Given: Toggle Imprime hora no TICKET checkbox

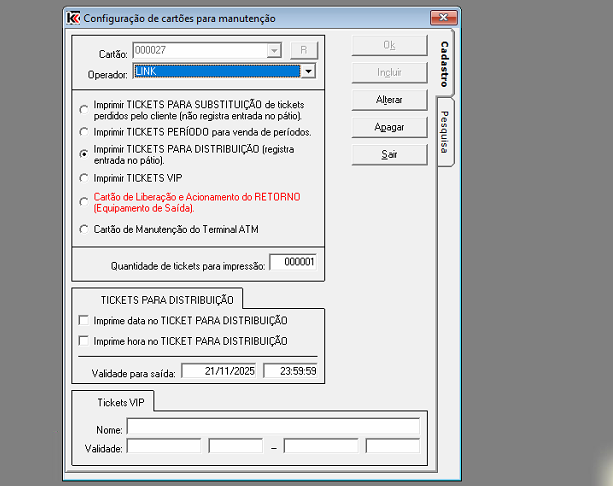Looking at the screenshot, I should click(84, 341).
